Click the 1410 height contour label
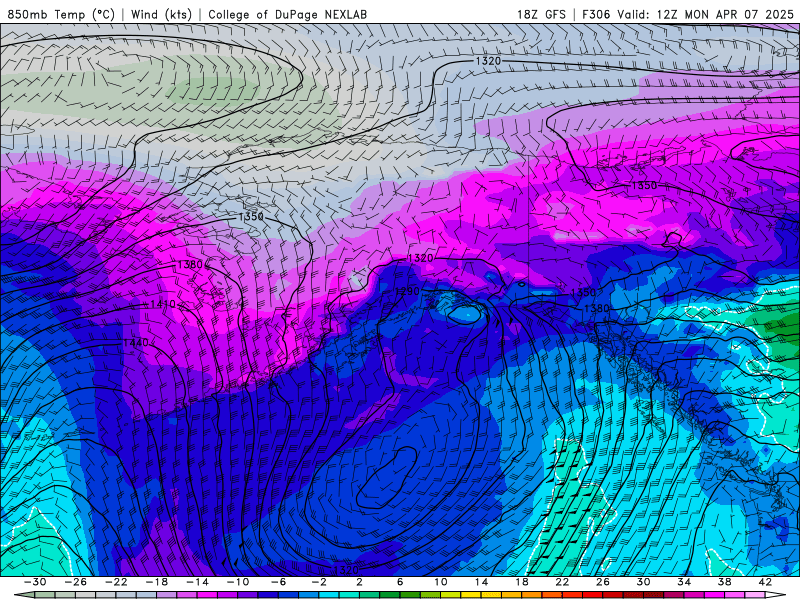800x600 pixels. click(163, 304)
